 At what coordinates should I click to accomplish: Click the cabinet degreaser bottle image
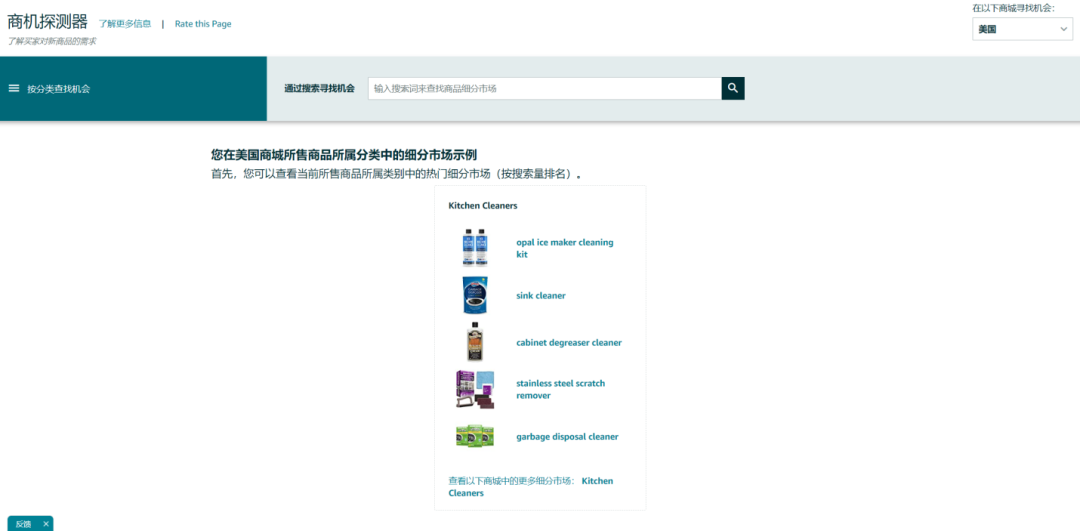(x=474, y=342)
